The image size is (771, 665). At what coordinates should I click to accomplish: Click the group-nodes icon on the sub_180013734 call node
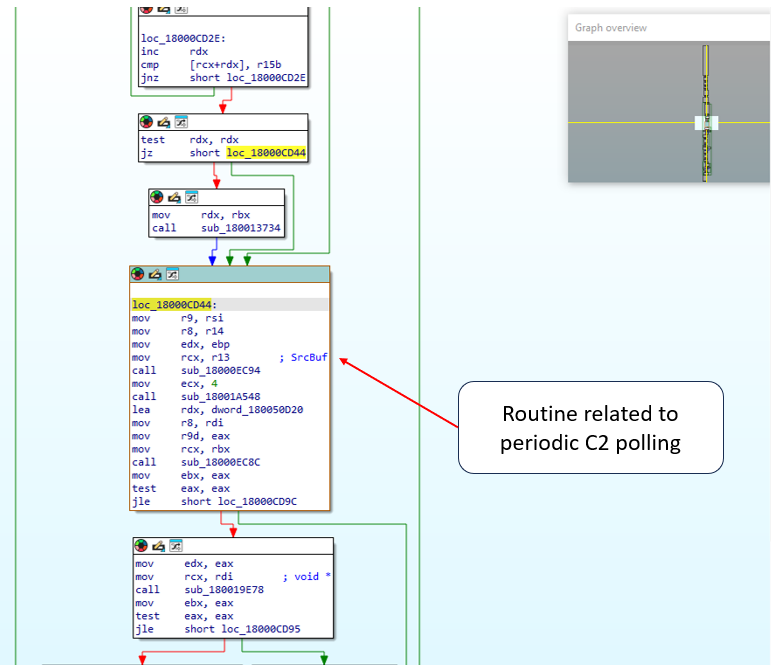pos(192,197)
